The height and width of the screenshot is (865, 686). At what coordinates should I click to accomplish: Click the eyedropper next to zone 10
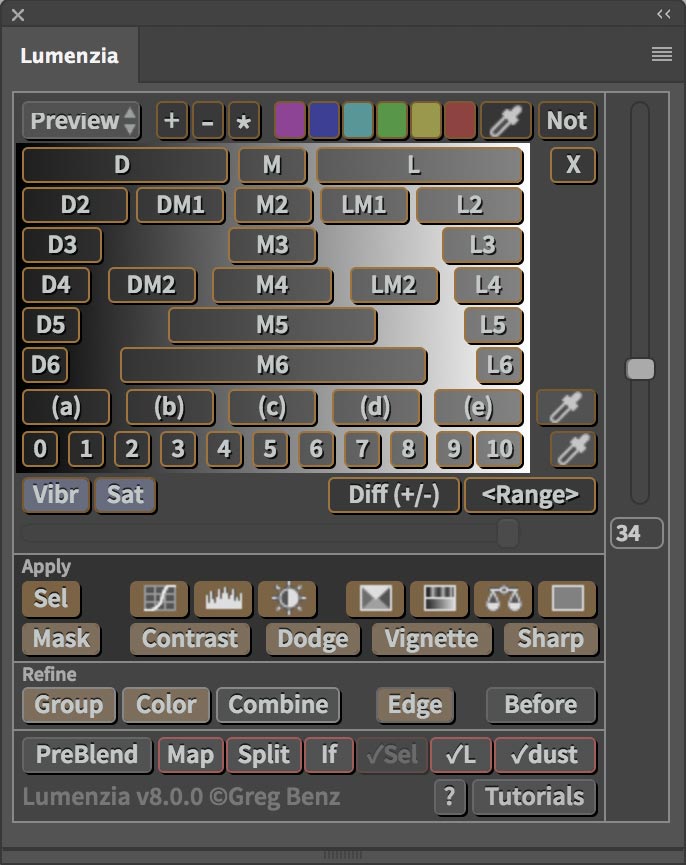click(x=573, y=448)
